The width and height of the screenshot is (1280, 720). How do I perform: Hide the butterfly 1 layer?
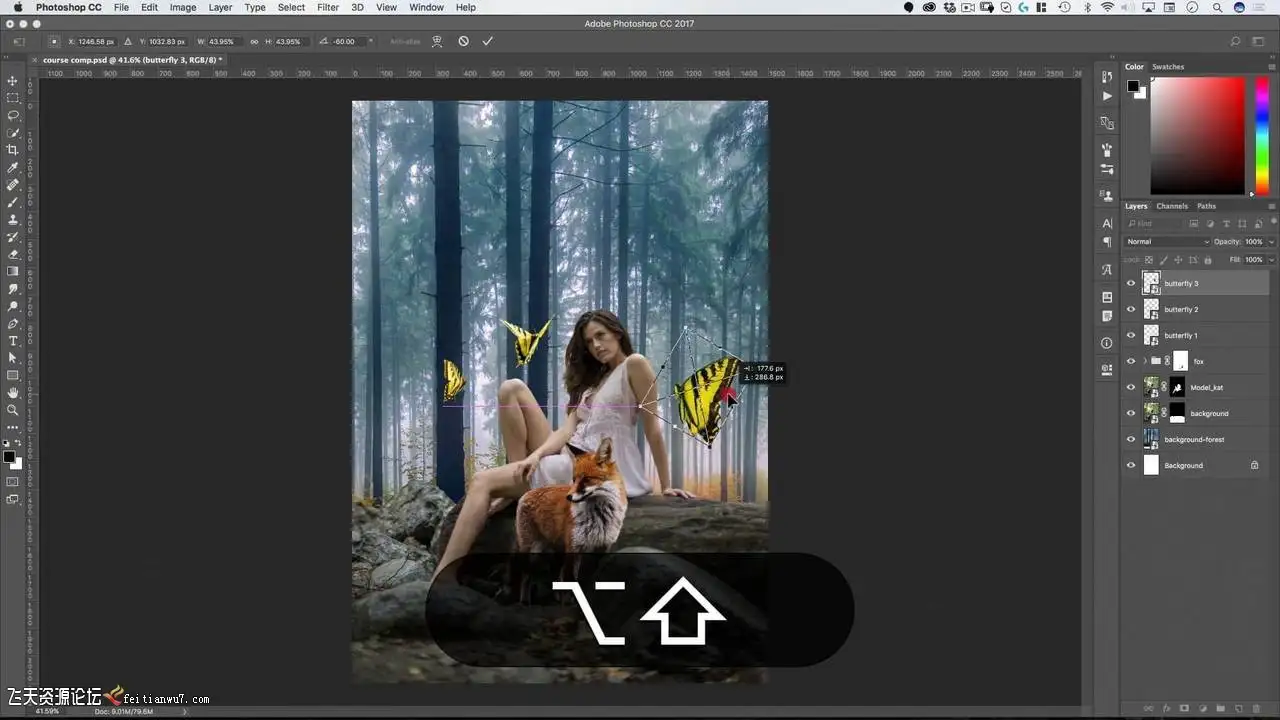[x=1131, y=335]
